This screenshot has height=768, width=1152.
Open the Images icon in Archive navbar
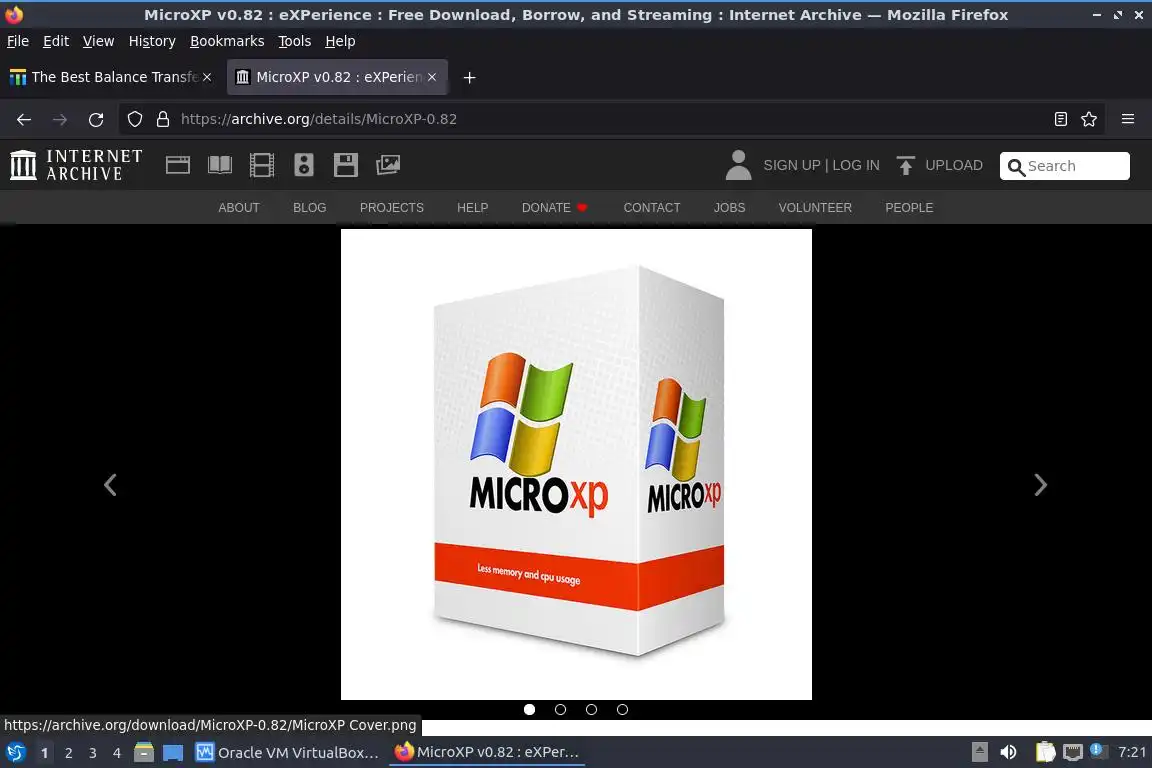[388, 165]
